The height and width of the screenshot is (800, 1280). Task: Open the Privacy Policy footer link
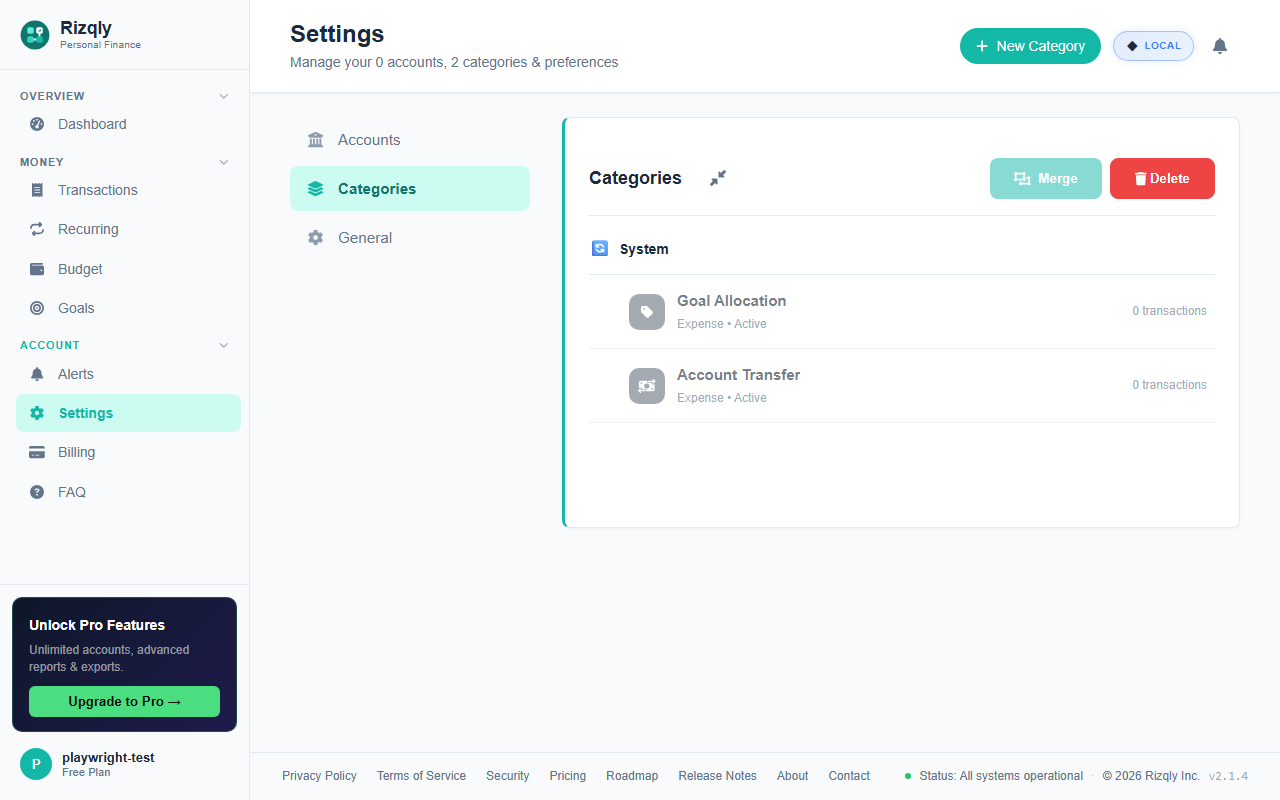click(319, 776)
